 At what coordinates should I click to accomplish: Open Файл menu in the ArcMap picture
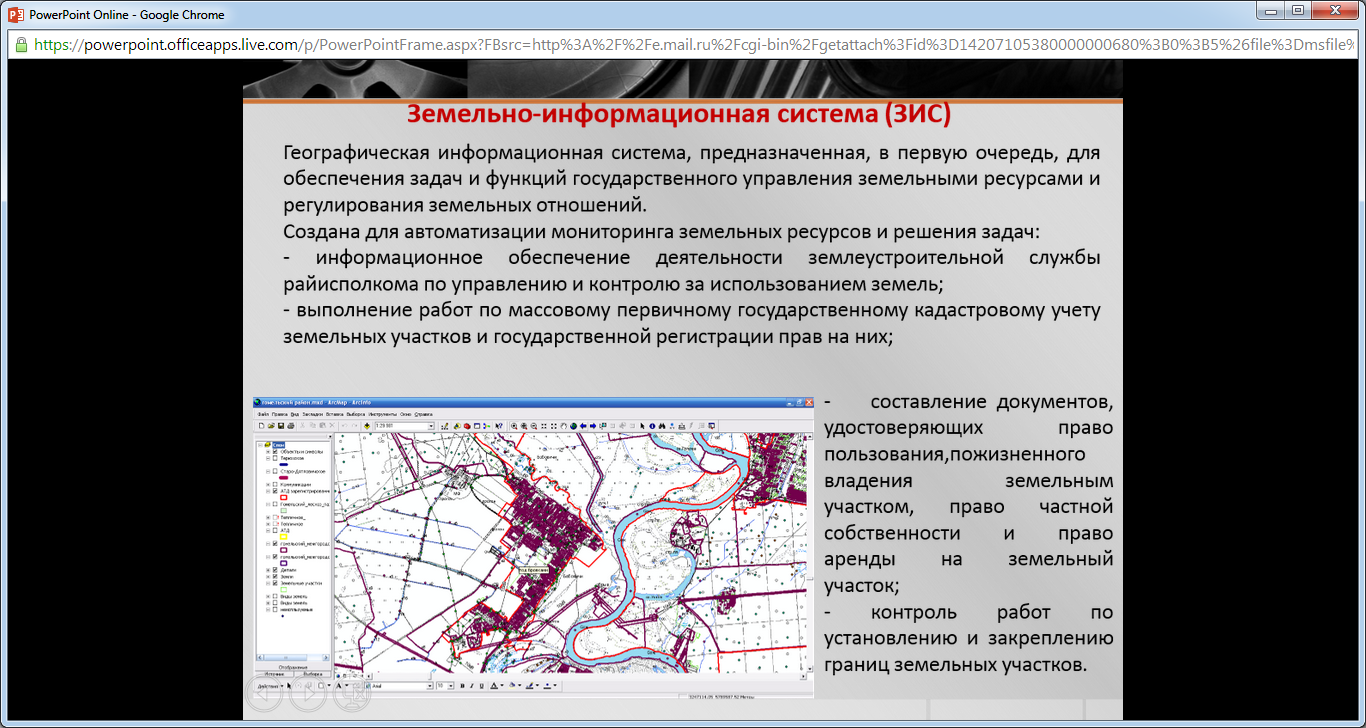click(263, 414)
